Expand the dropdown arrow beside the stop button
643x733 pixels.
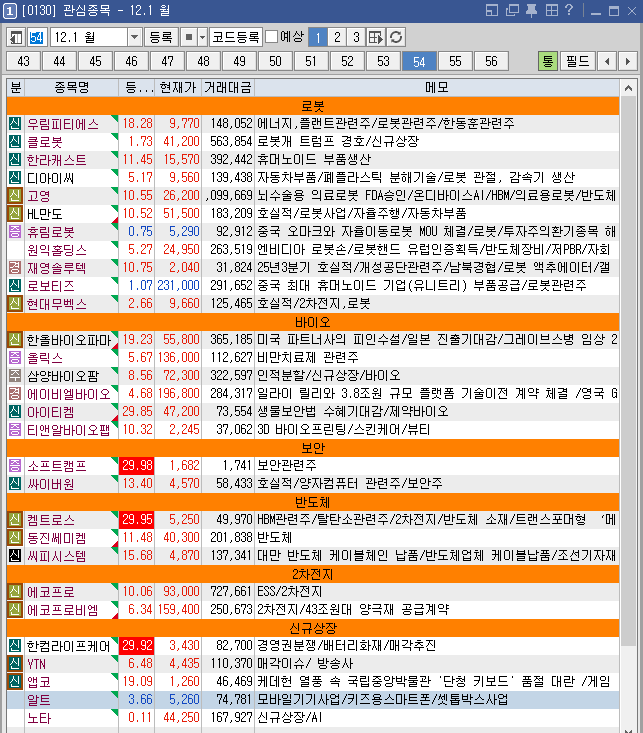[x=202, y=37]
